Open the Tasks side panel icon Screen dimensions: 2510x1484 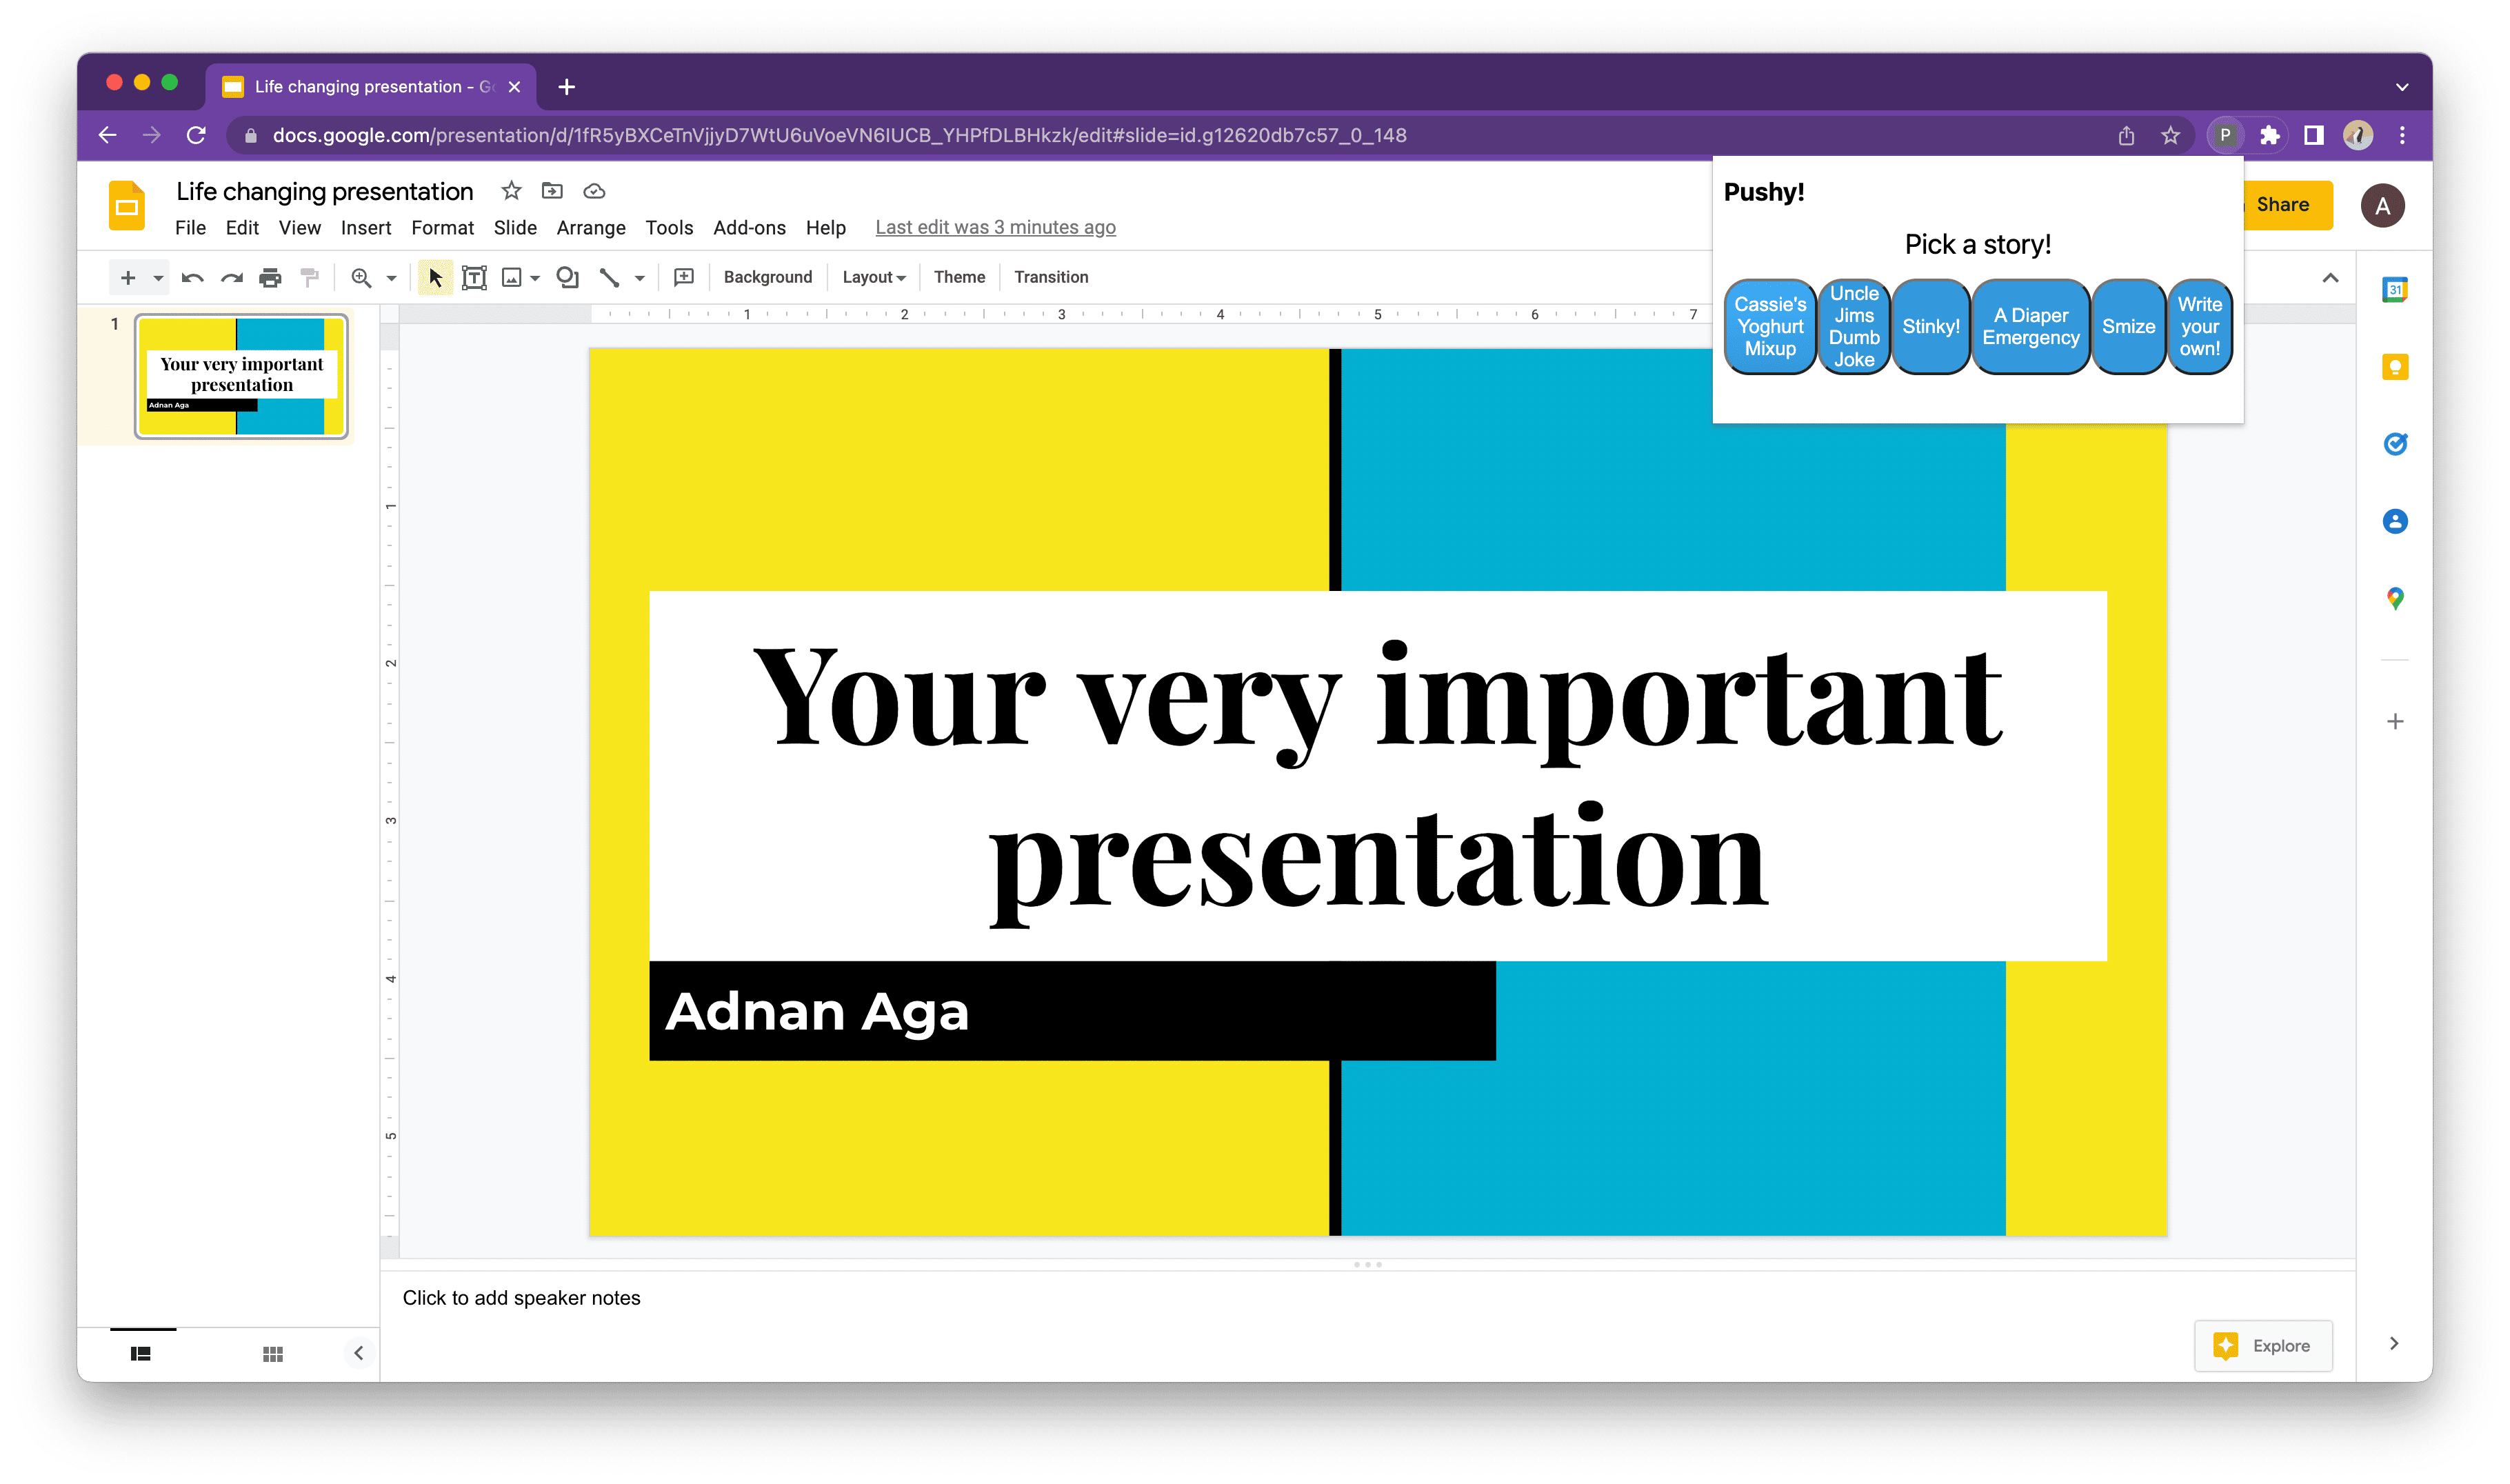2394,444
